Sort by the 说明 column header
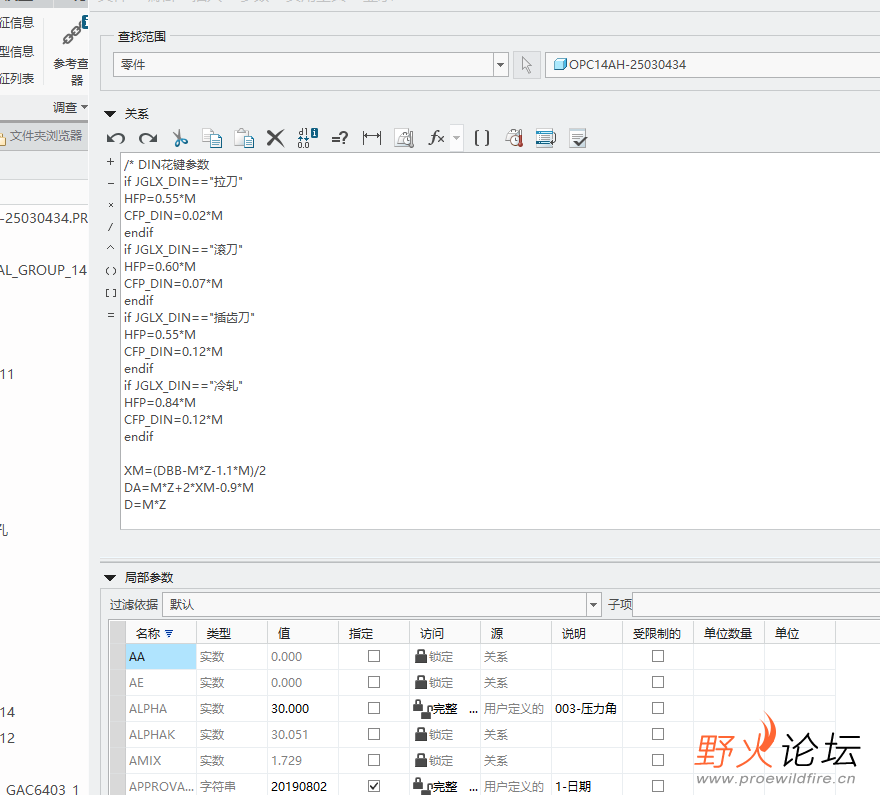 [x=574, y=633]
